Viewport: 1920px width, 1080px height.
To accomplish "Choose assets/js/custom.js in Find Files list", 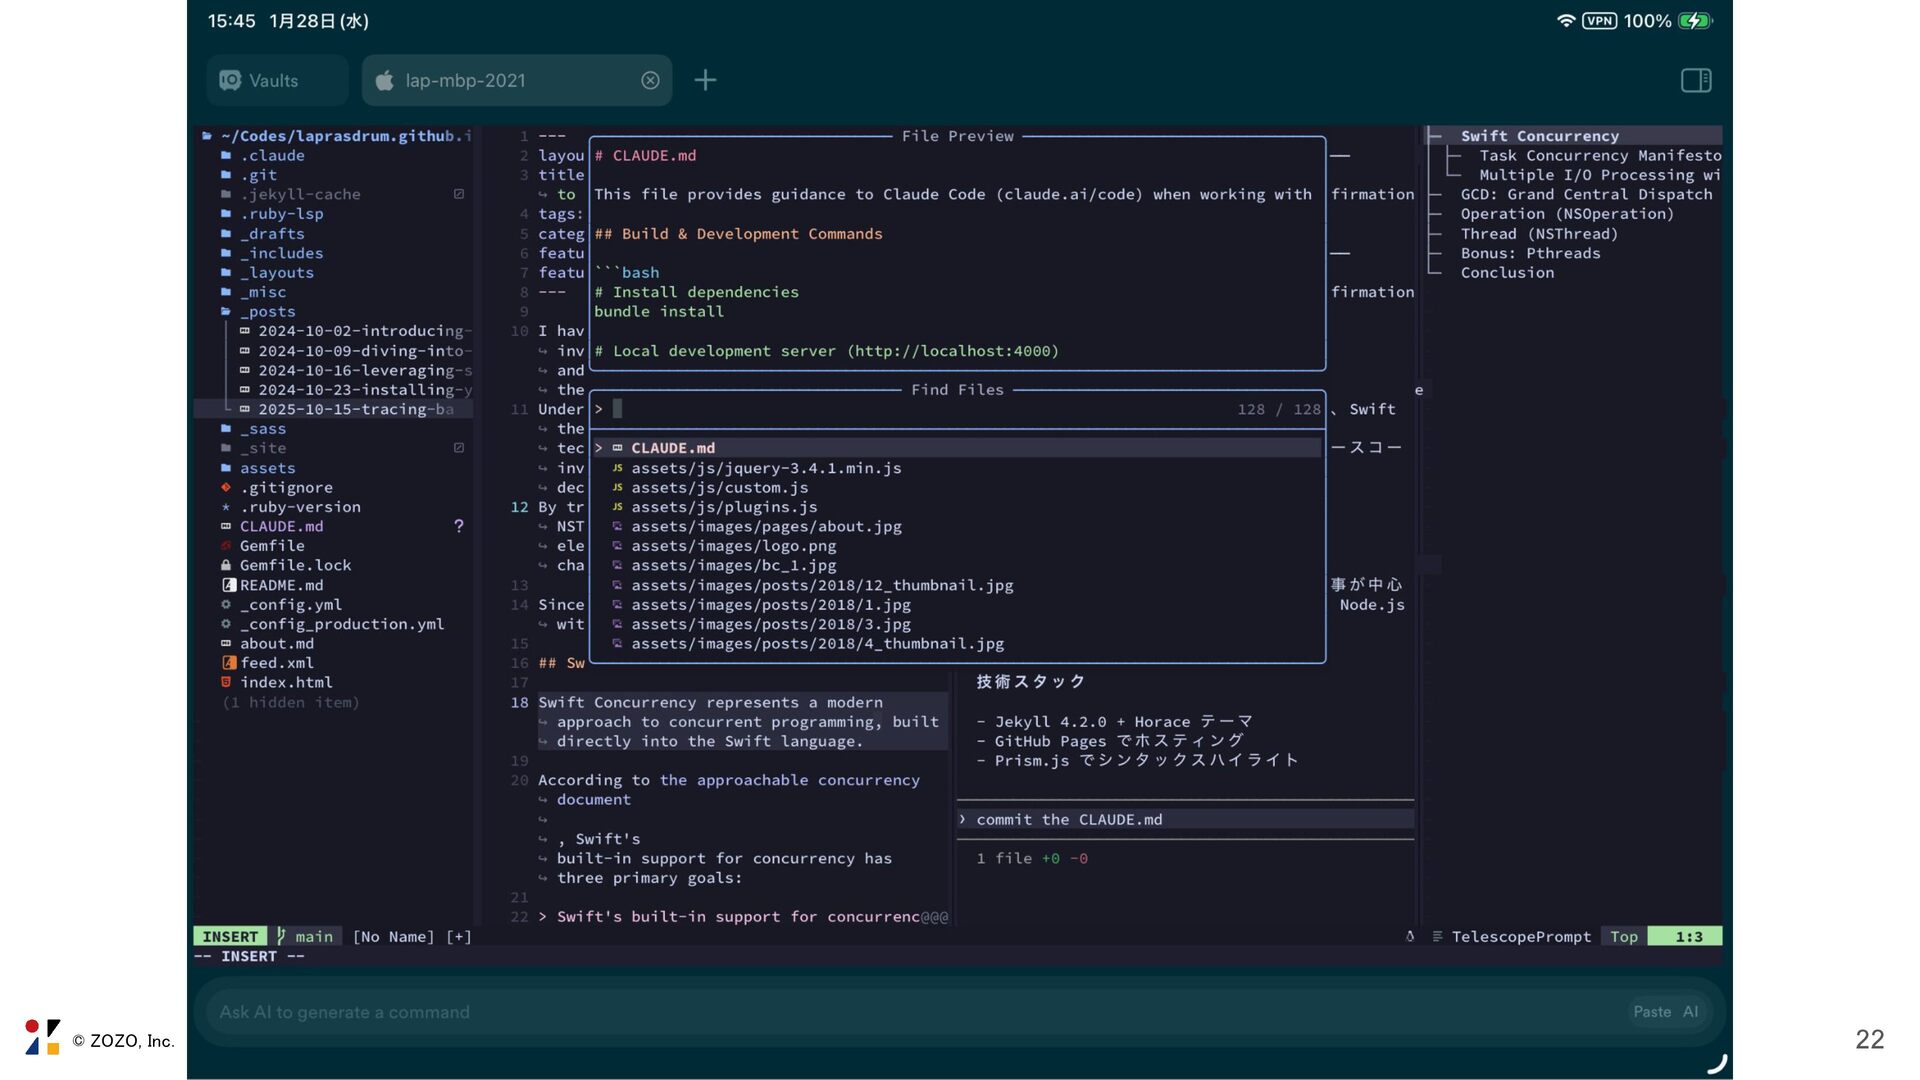I will pos(719,488).
